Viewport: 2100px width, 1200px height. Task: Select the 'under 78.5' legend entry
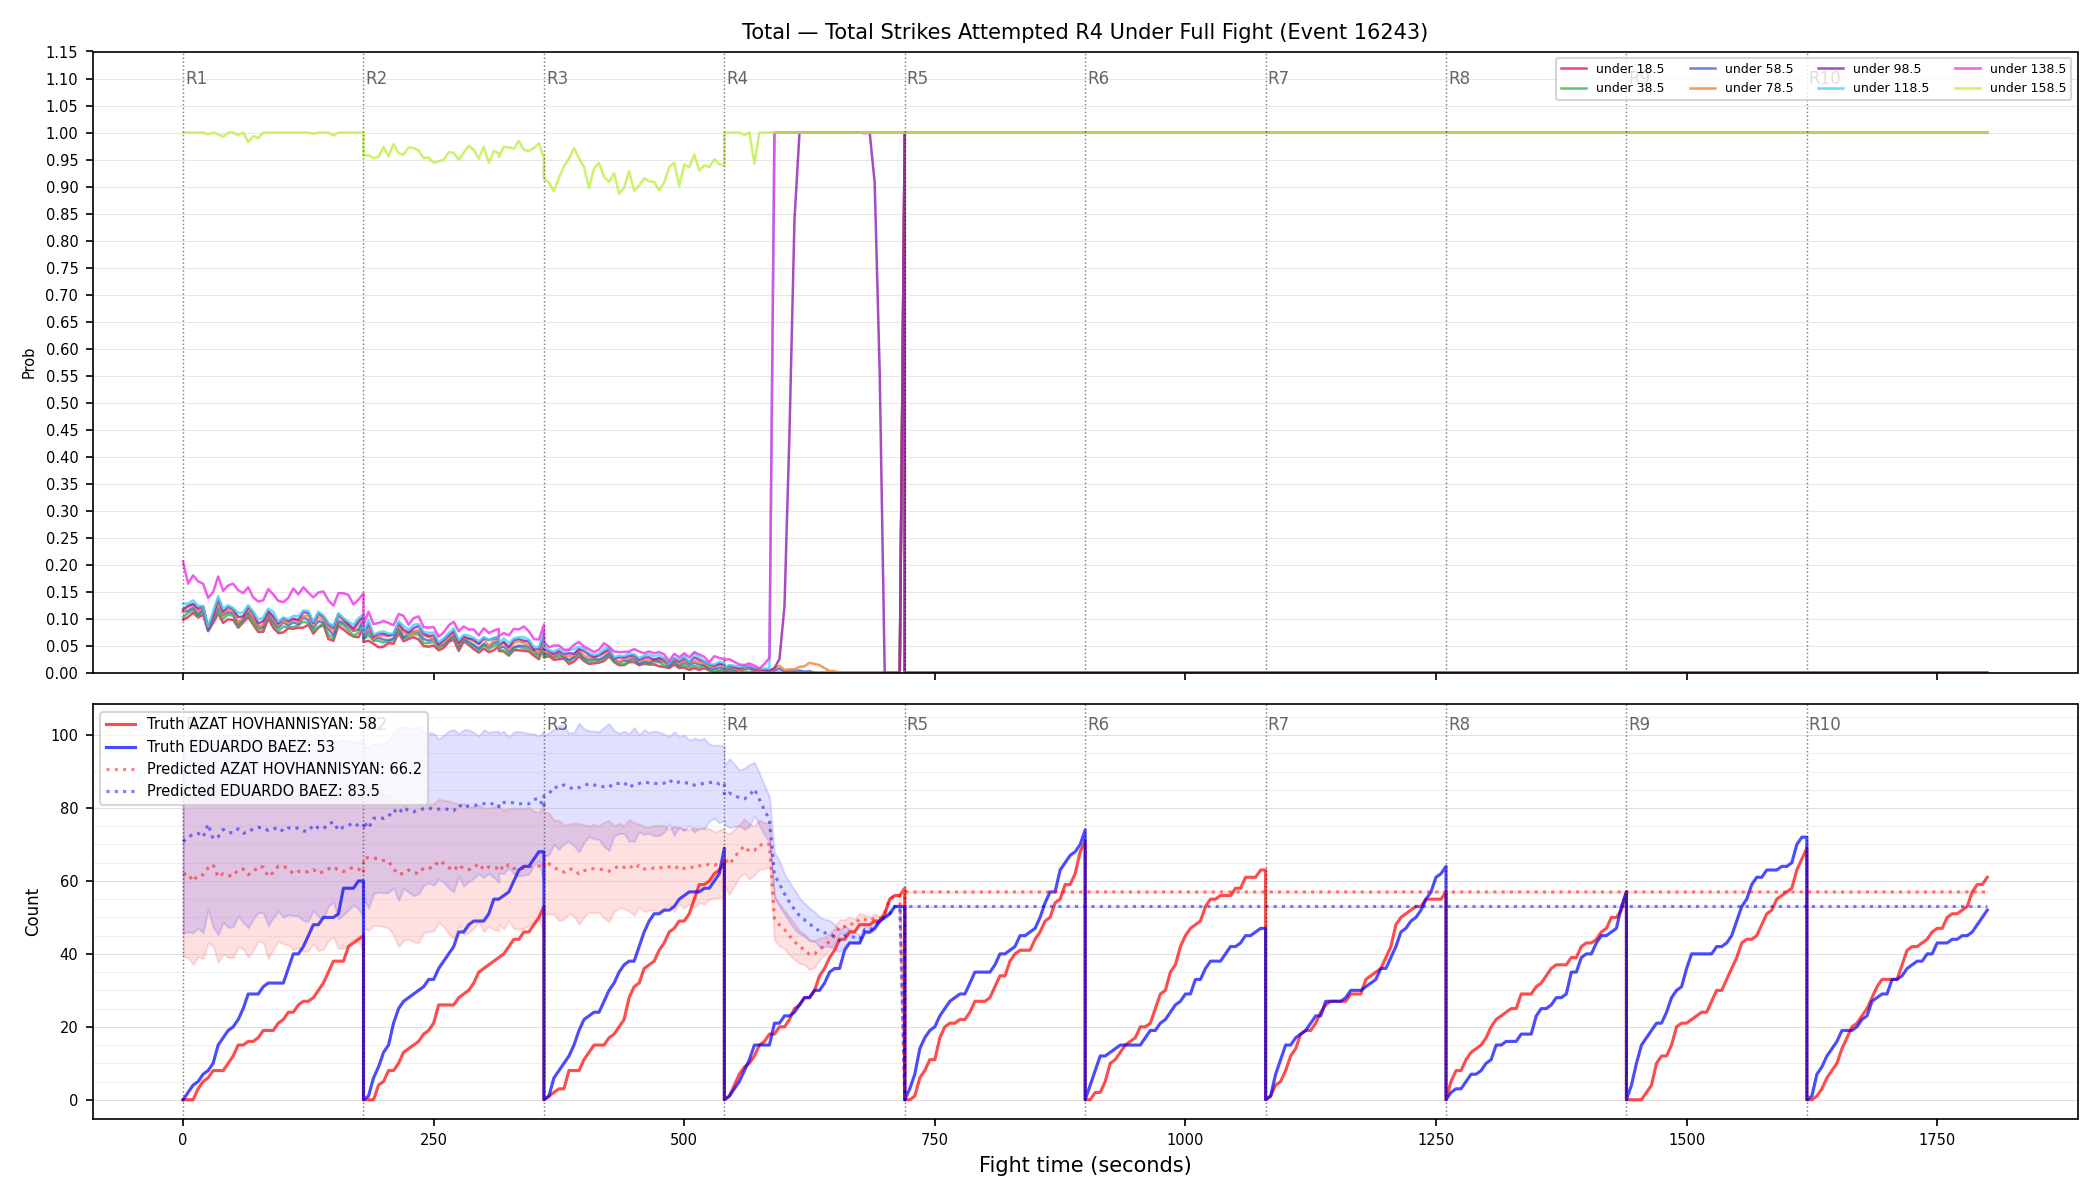click(1742, 88)
